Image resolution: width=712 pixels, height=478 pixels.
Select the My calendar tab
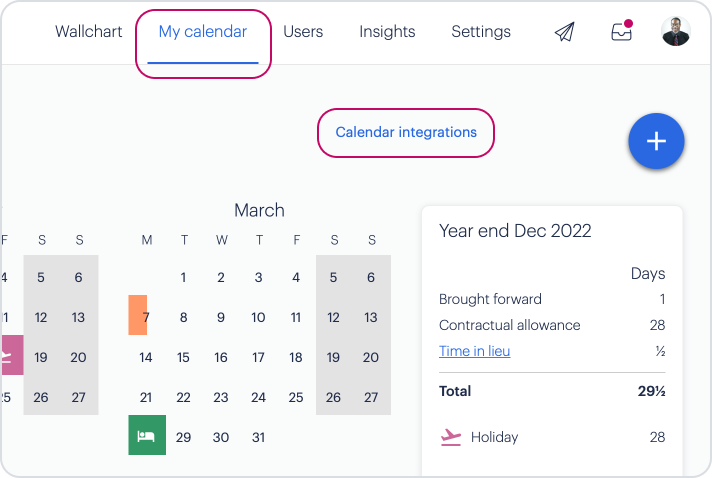point(203,31)
